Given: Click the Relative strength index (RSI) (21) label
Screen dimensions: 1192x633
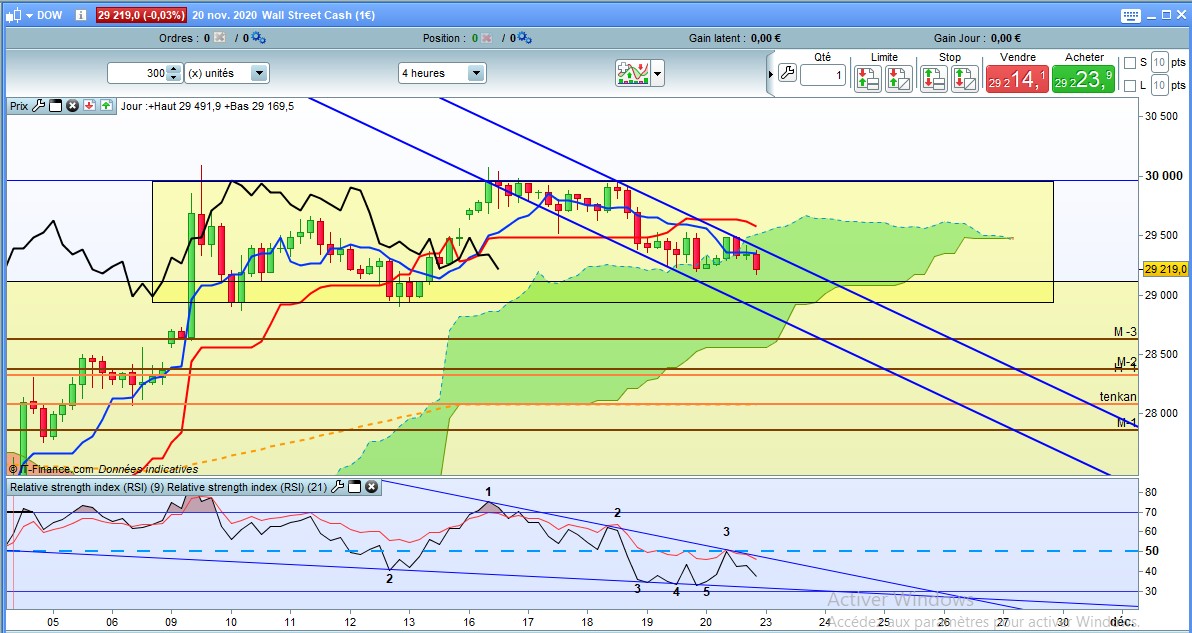Looking at the screenshot, I should click(248, 487).
